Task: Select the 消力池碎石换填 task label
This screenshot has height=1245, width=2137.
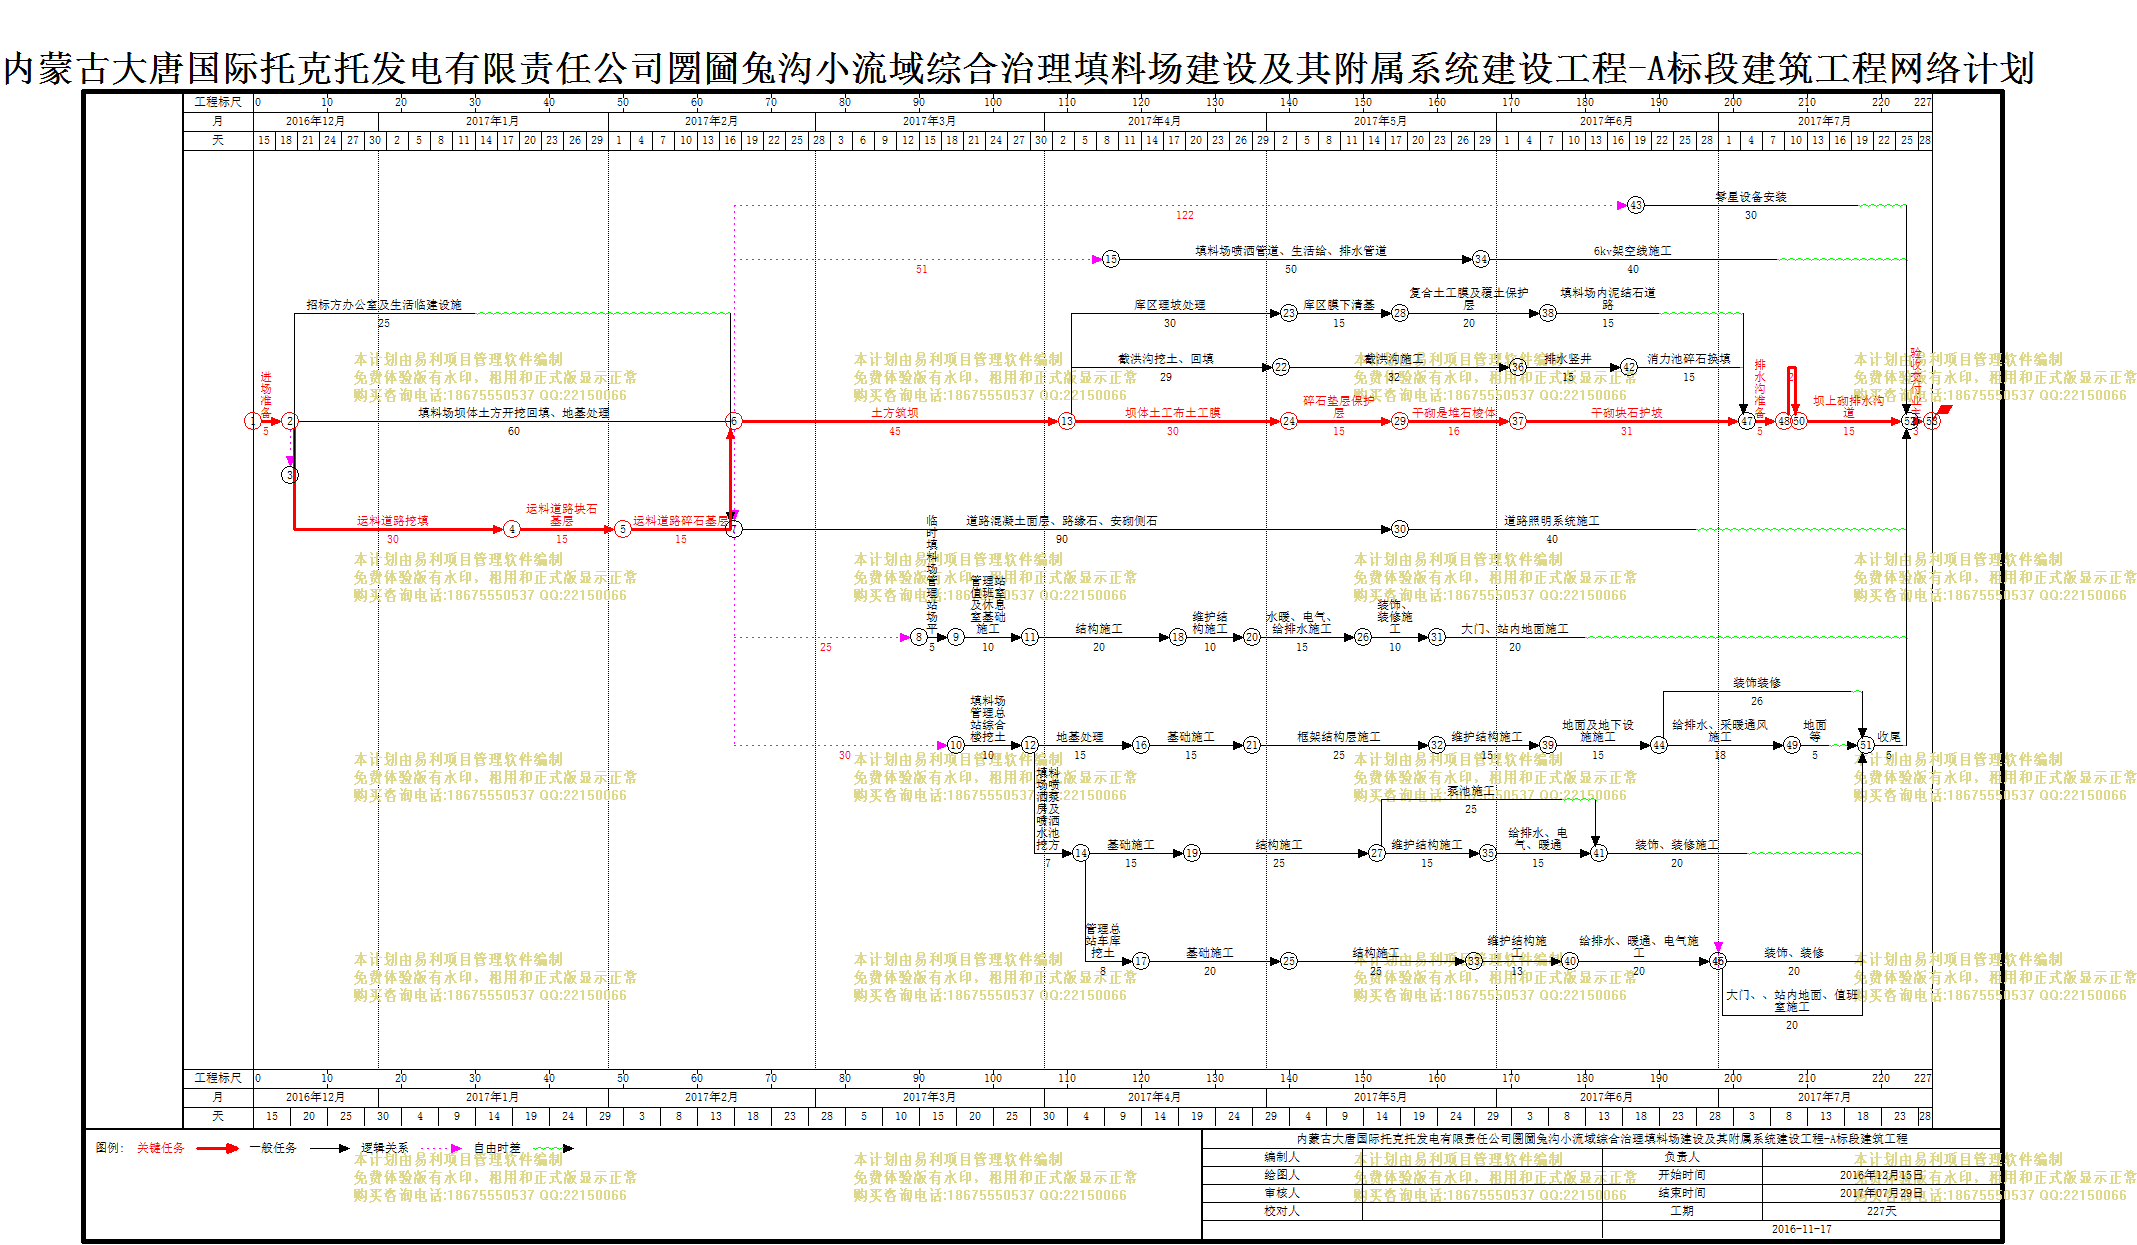Action: (x=1688, y=359)
